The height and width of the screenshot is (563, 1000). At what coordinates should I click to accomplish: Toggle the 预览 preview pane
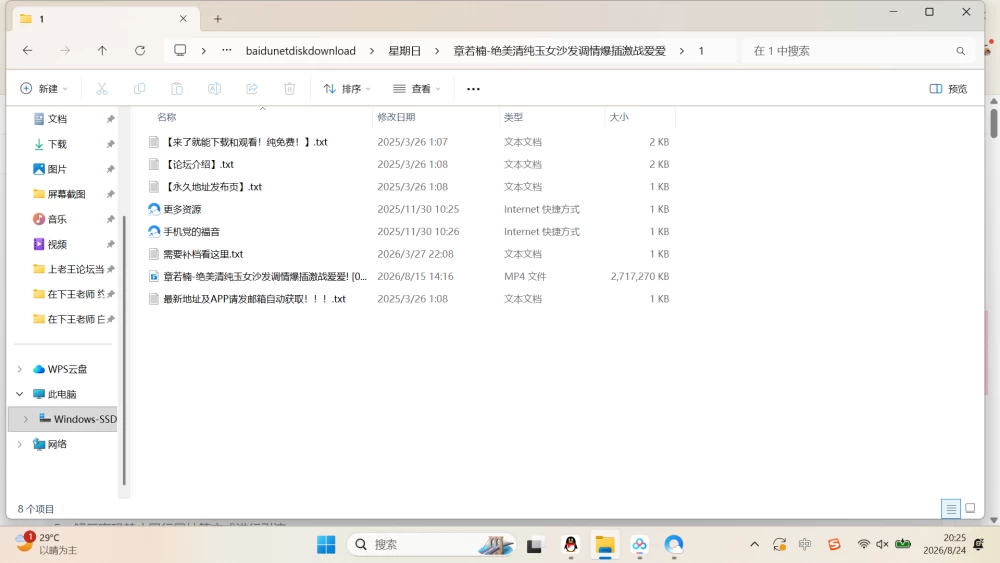click(x=948, y=89)
